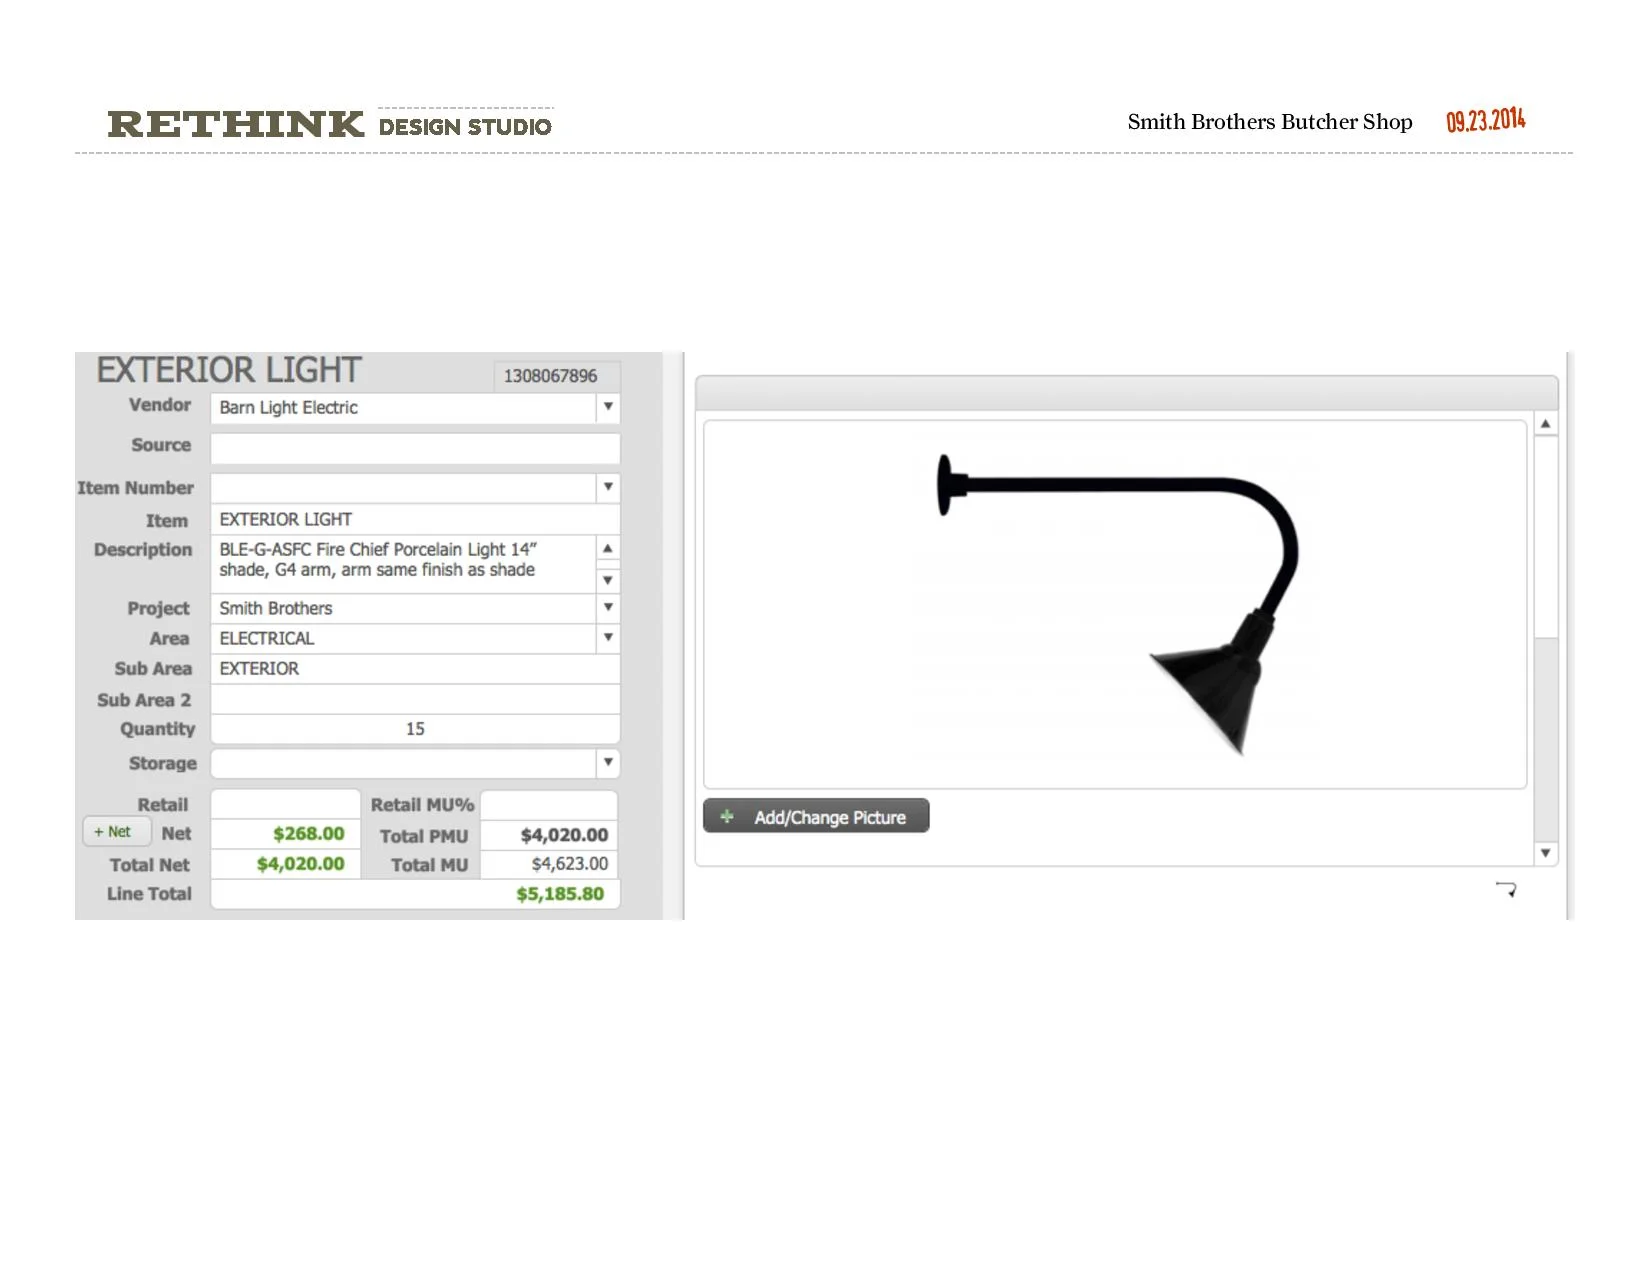This screenshot has width=1650, height=1275.
Task: Click the Retail MU% label
Action: 422,805
